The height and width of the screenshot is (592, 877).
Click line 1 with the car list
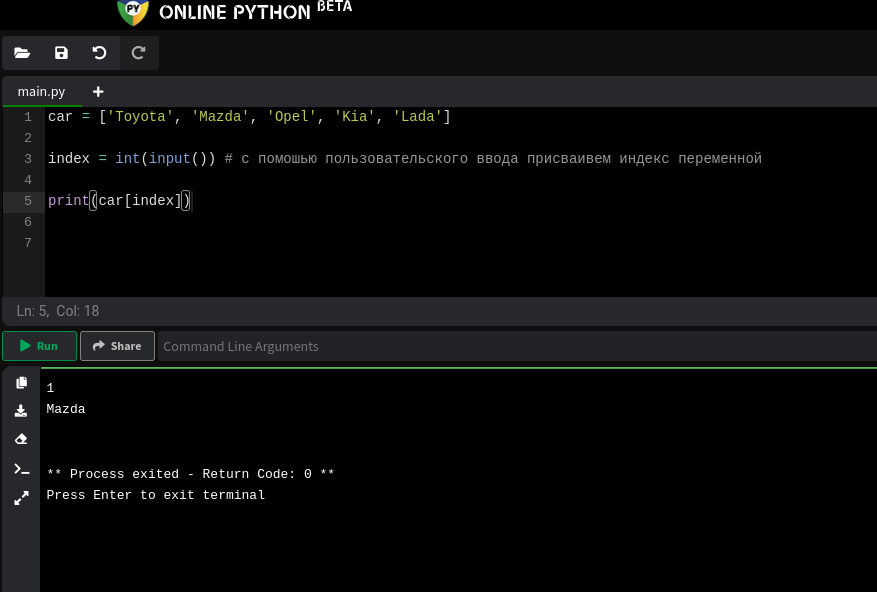point(249,116)
